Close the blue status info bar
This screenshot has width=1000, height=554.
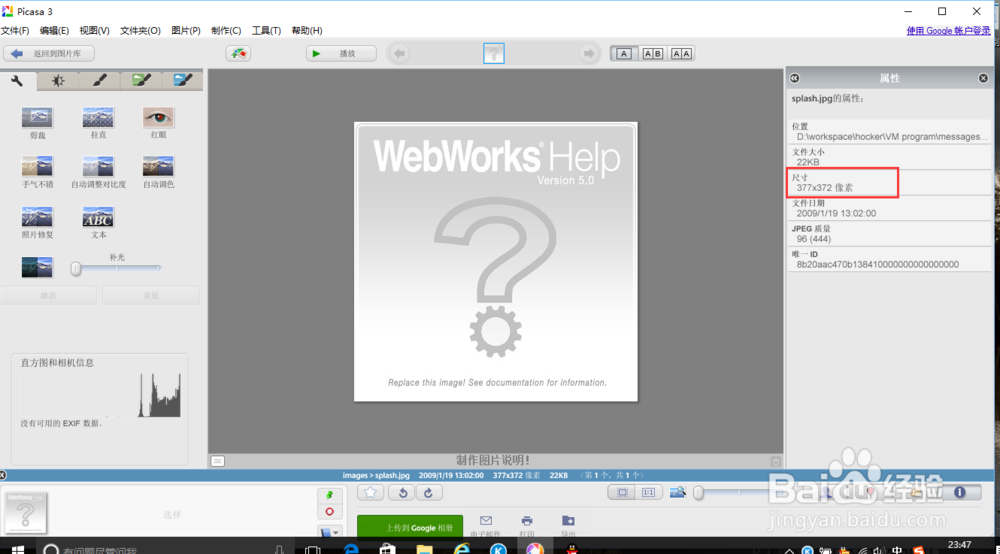(3, 475)
